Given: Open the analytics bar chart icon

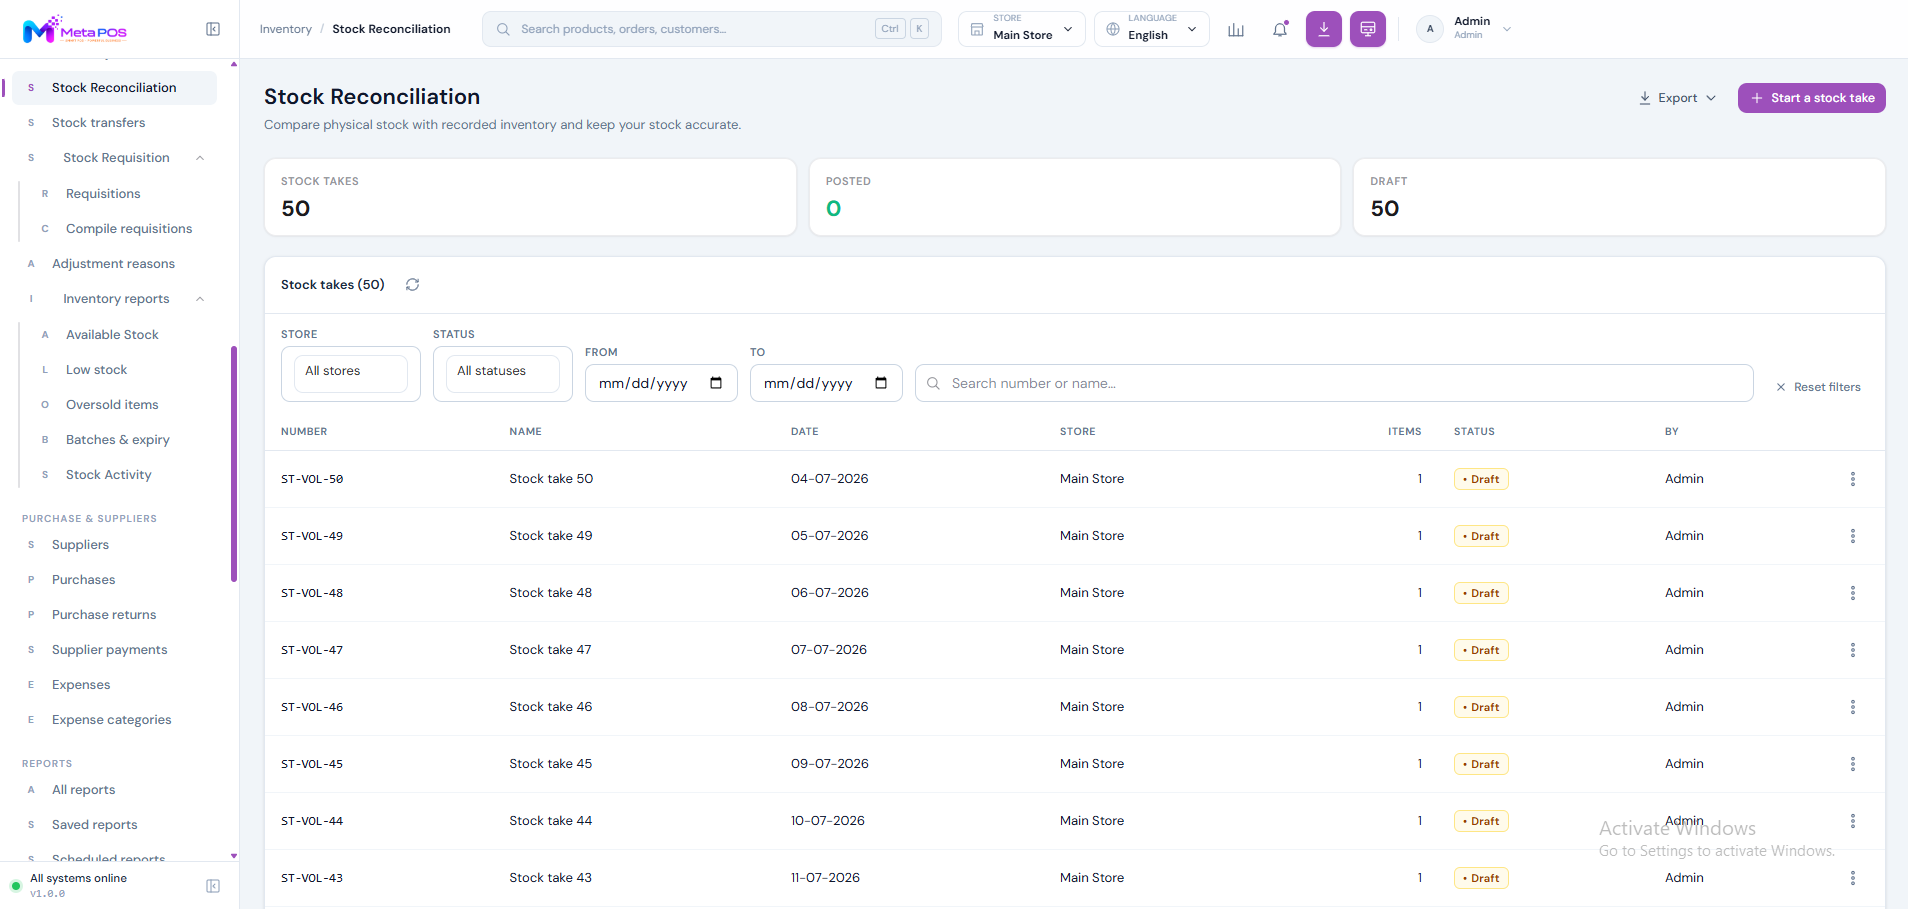Looking at the screenshot, I should pos(1236,30).
